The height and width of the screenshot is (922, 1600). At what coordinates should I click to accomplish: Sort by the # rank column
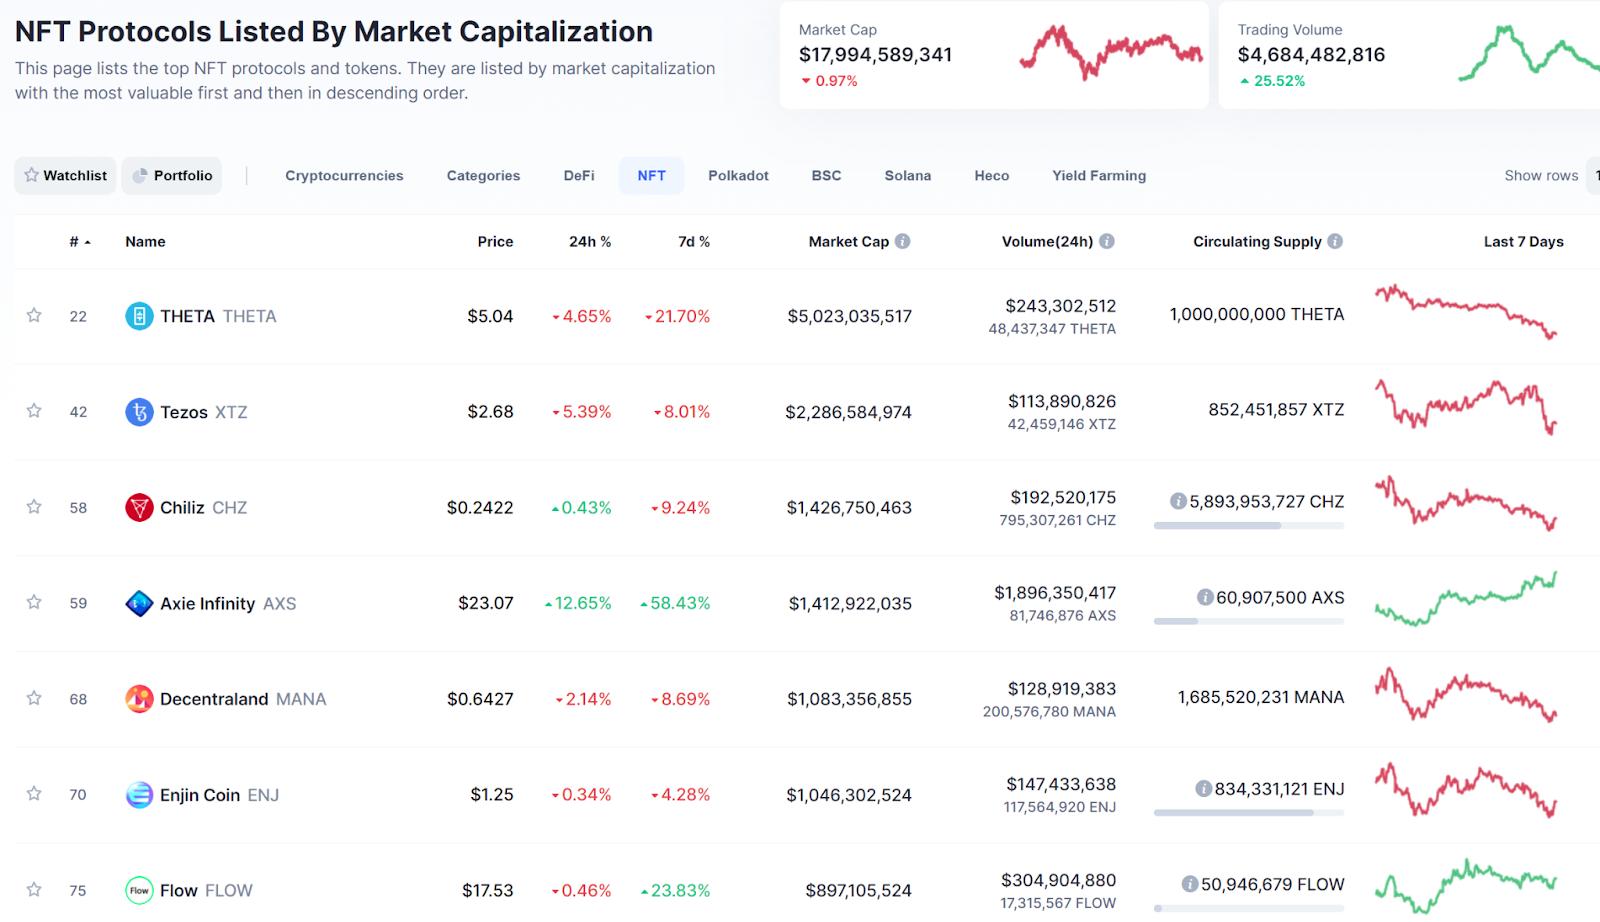click(79, 241)
